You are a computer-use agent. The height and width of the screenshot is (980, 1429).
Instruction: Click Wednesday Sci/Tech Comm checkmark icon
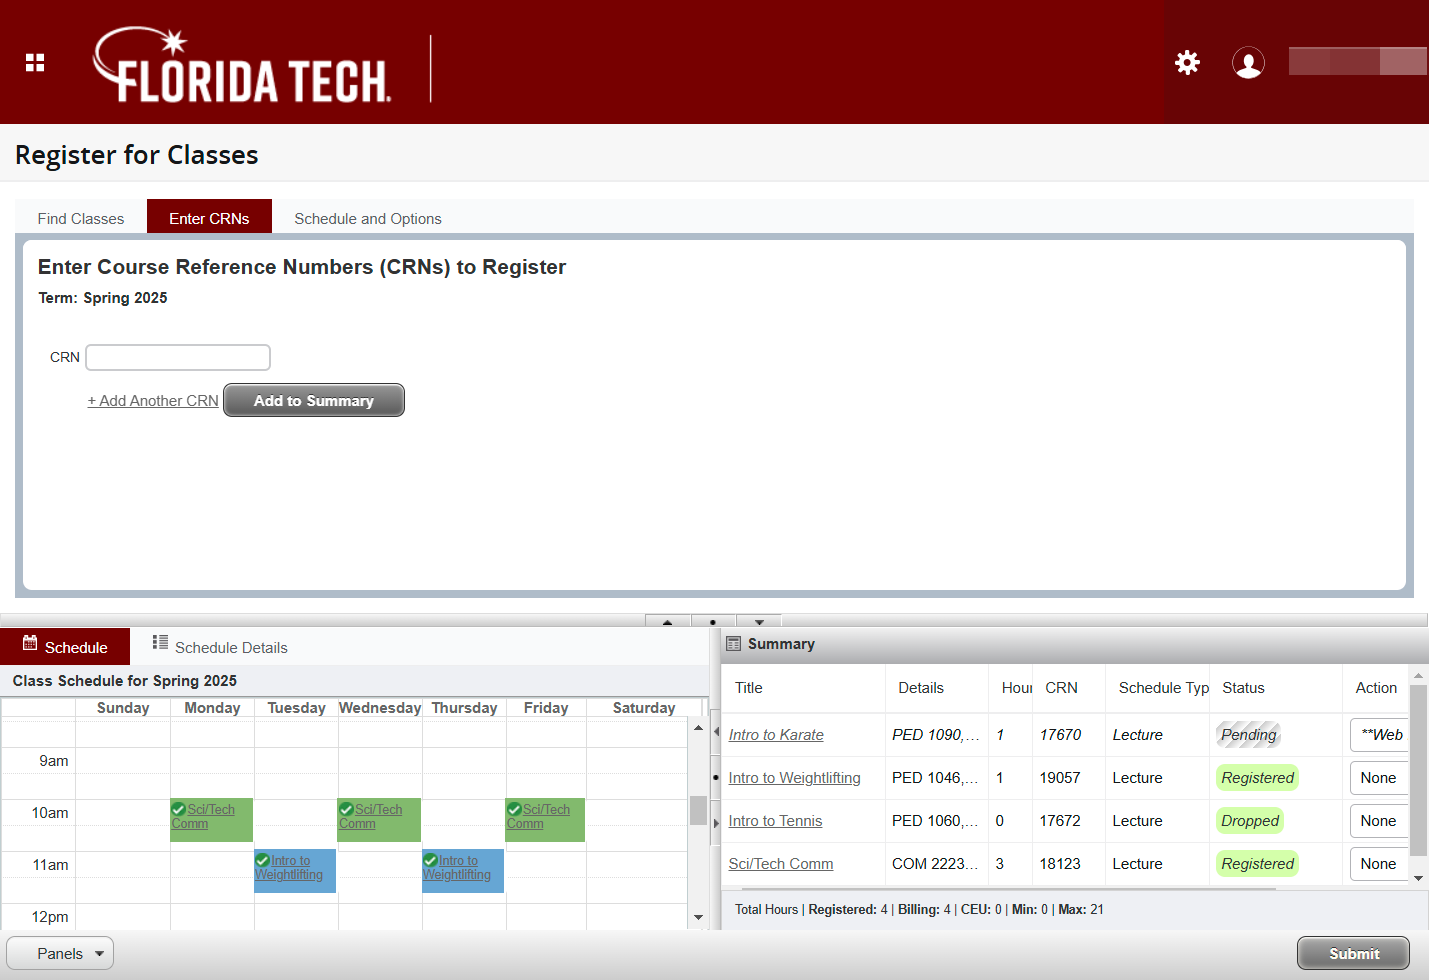click(x=346, y=809)
